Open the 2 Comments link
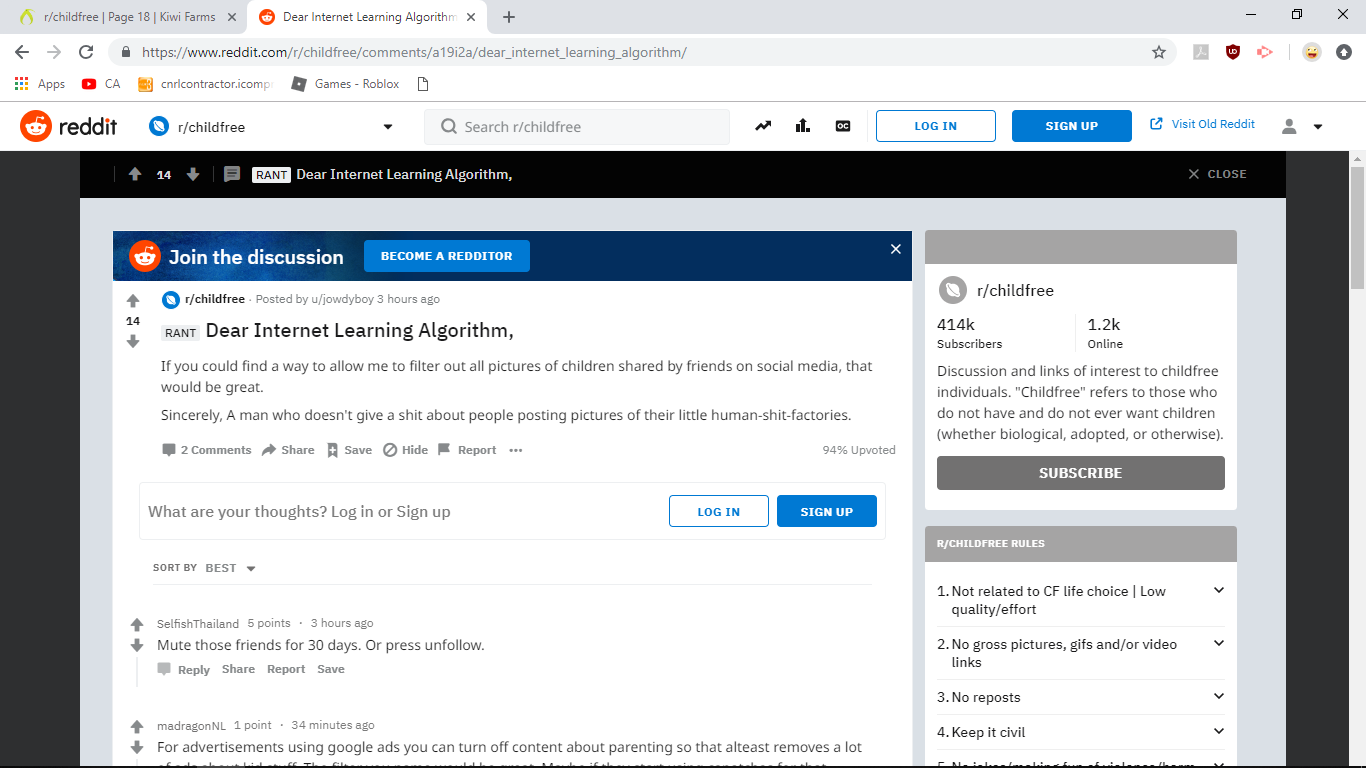 (207, 450)
